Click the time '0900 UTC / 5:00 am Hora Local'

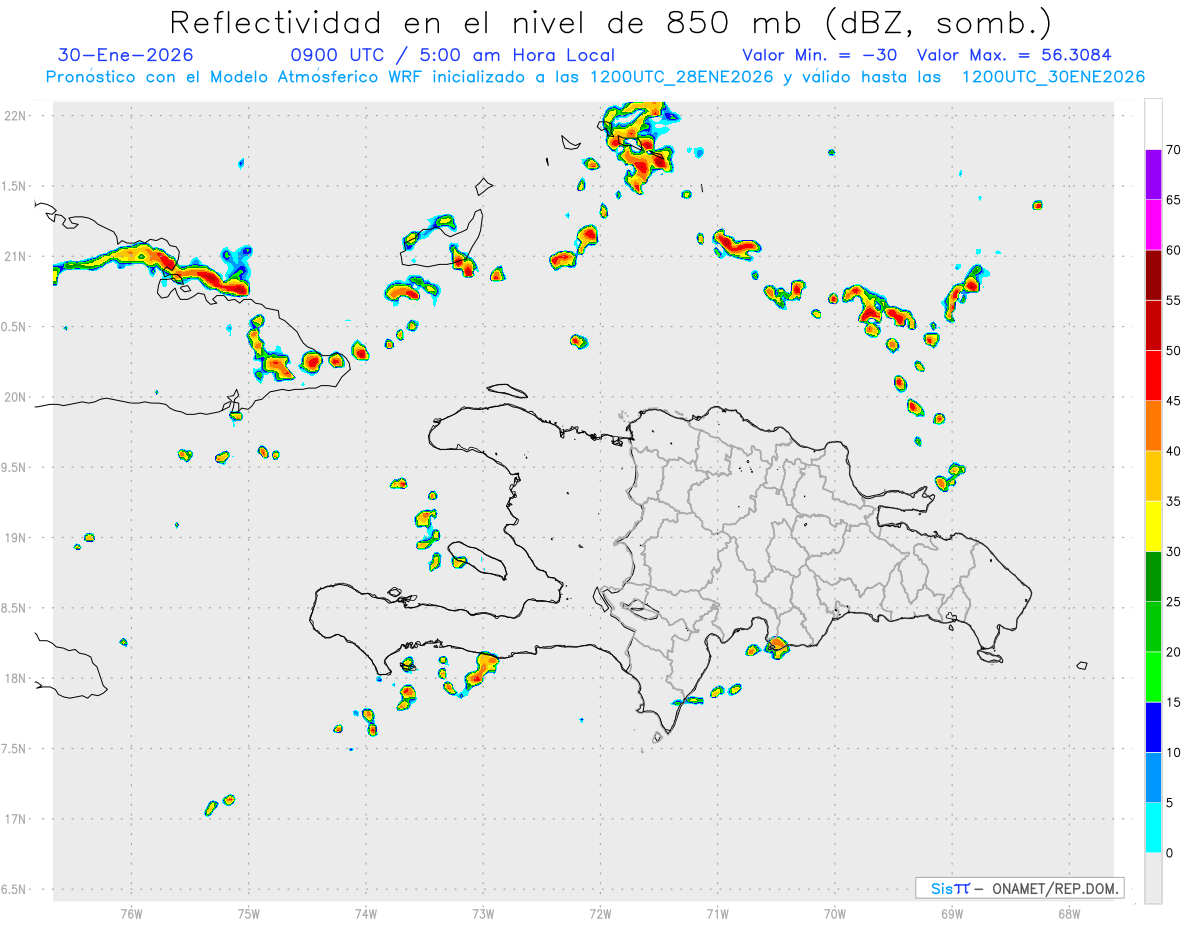pos(452,55)
